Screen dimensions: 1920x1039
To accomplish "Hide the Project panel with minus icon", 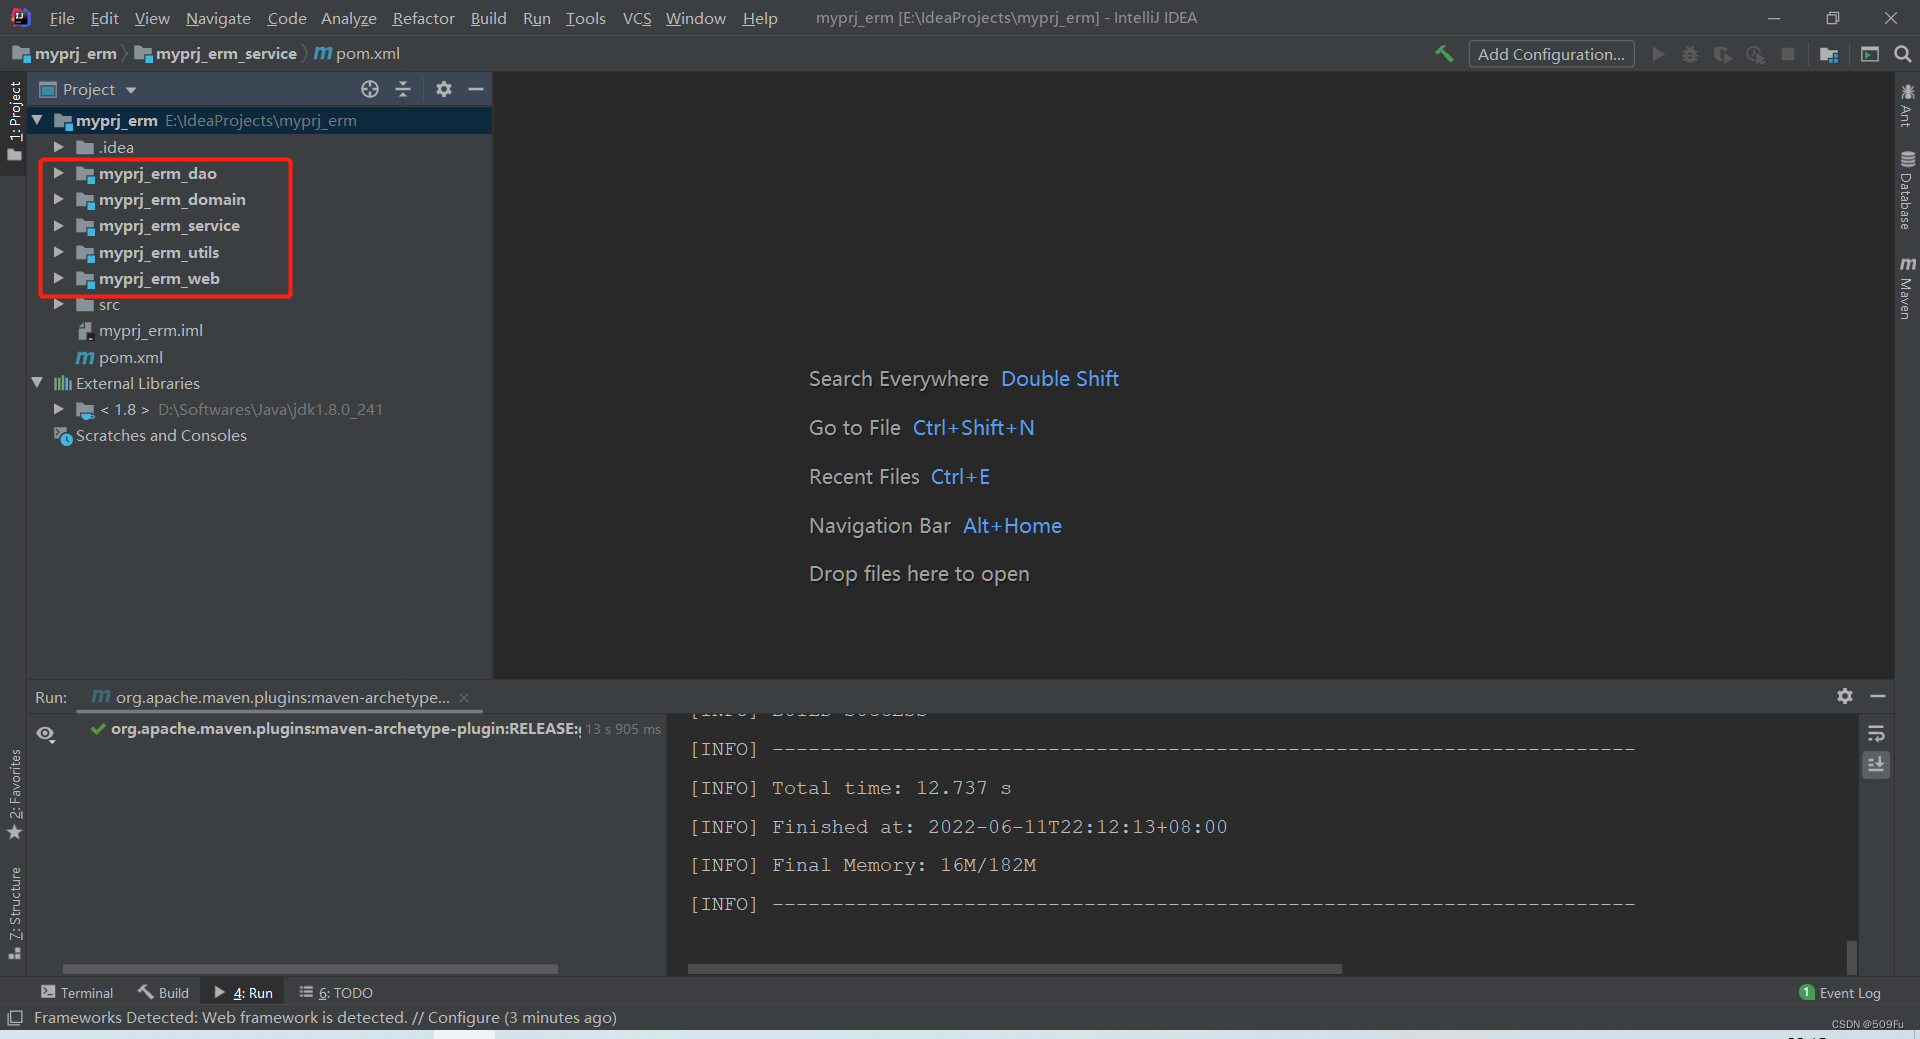I will [x=476, y=89].
